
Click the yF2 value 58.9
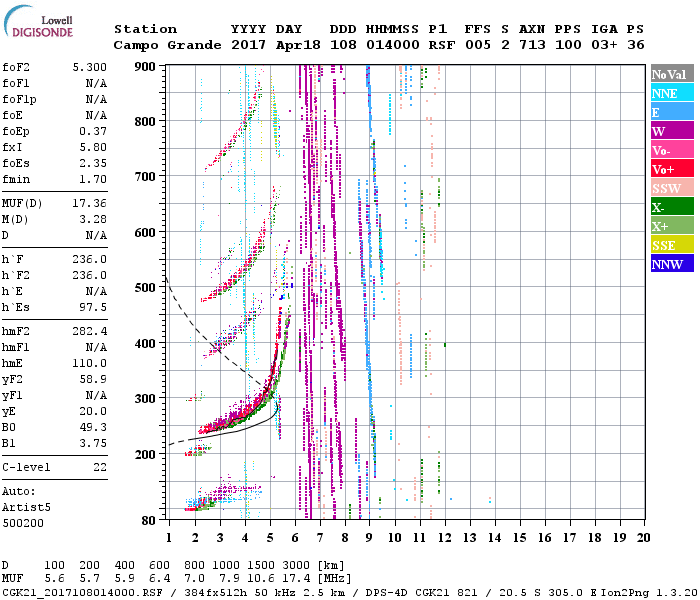(93, 379)
